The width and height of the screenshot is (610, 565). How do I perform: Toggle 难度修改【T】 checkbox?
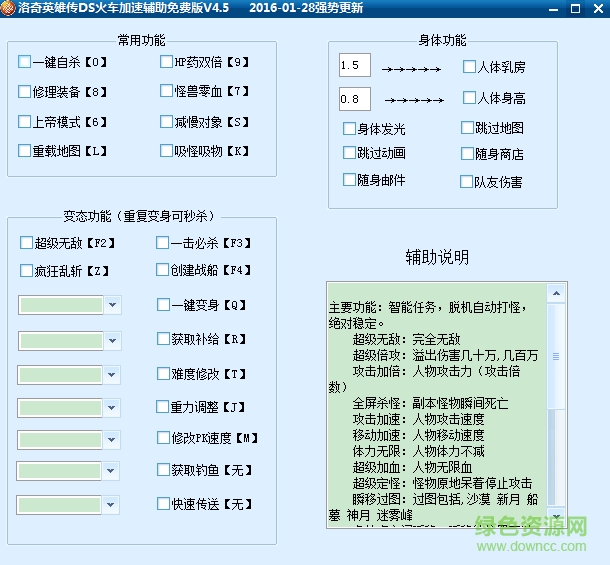click(x=163, y=374)
